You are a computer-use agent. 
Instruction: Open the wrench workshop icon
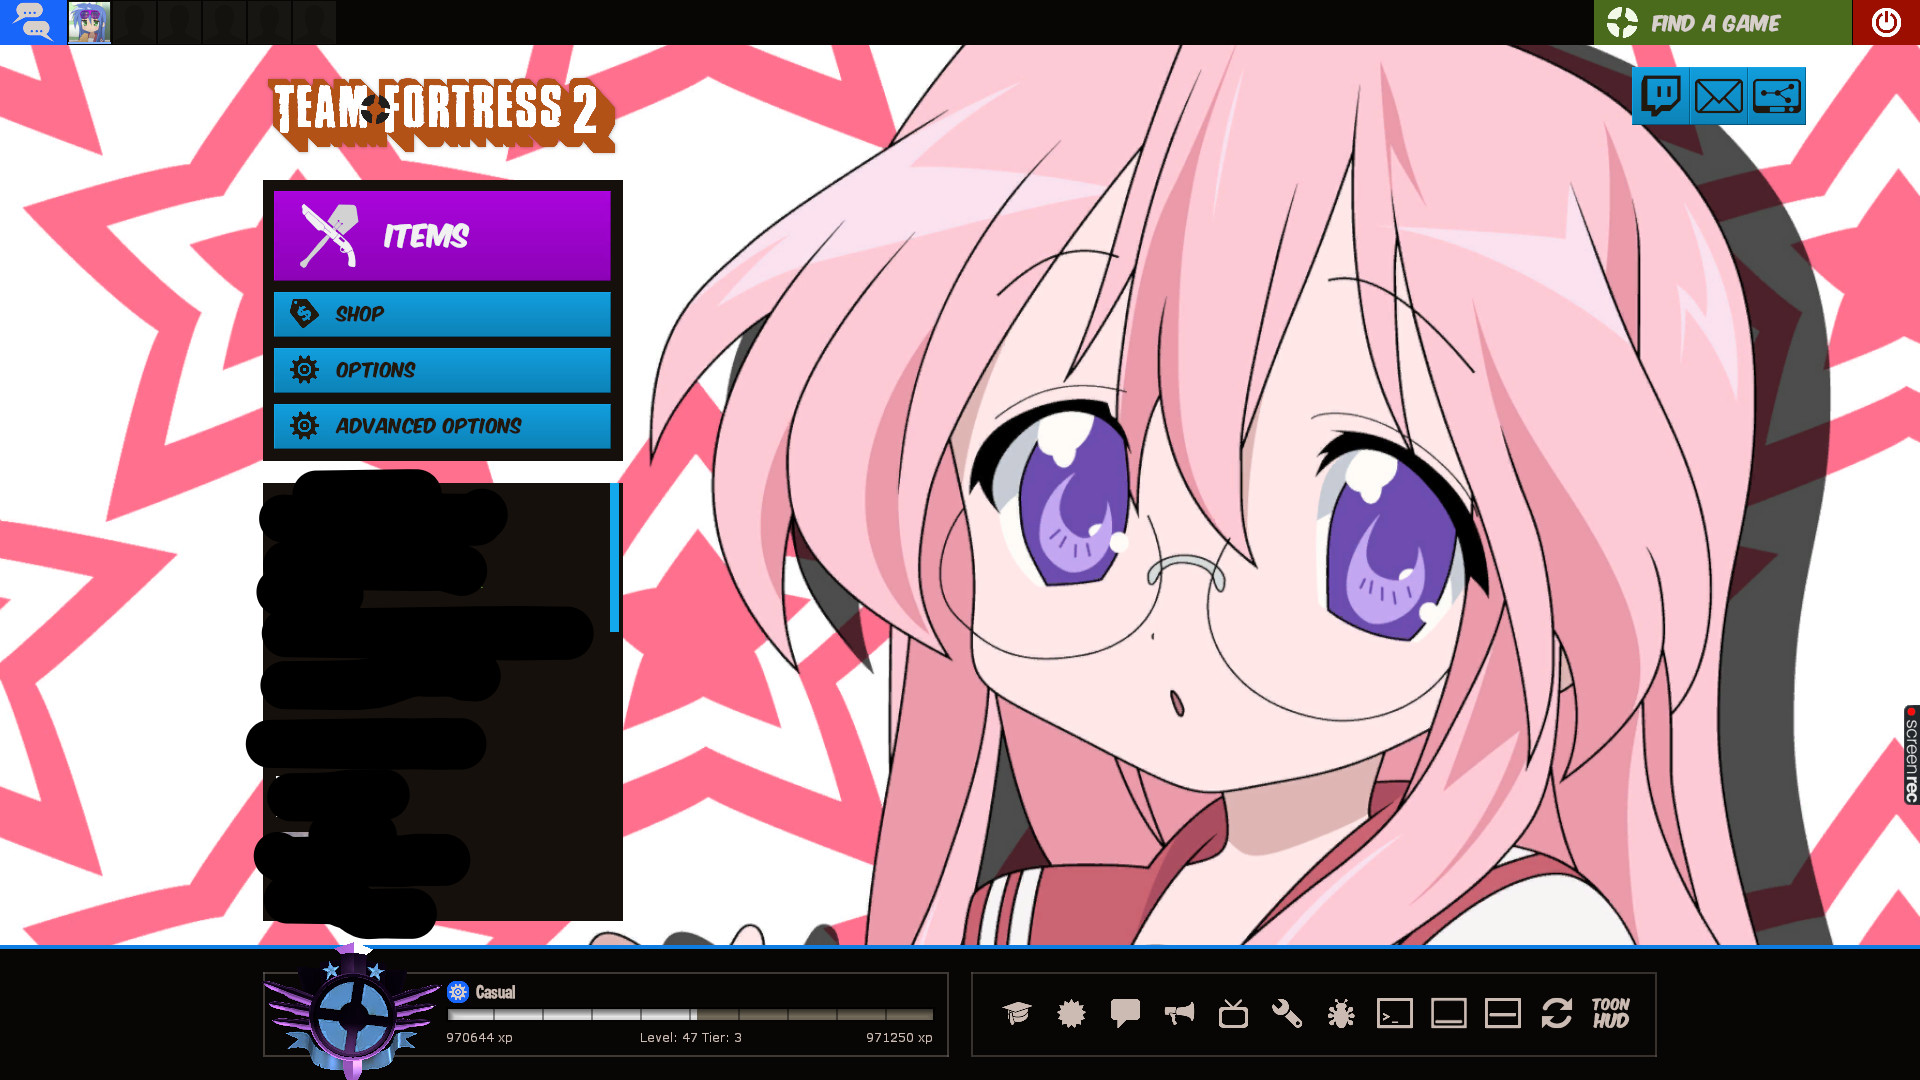[1287, 1014]
